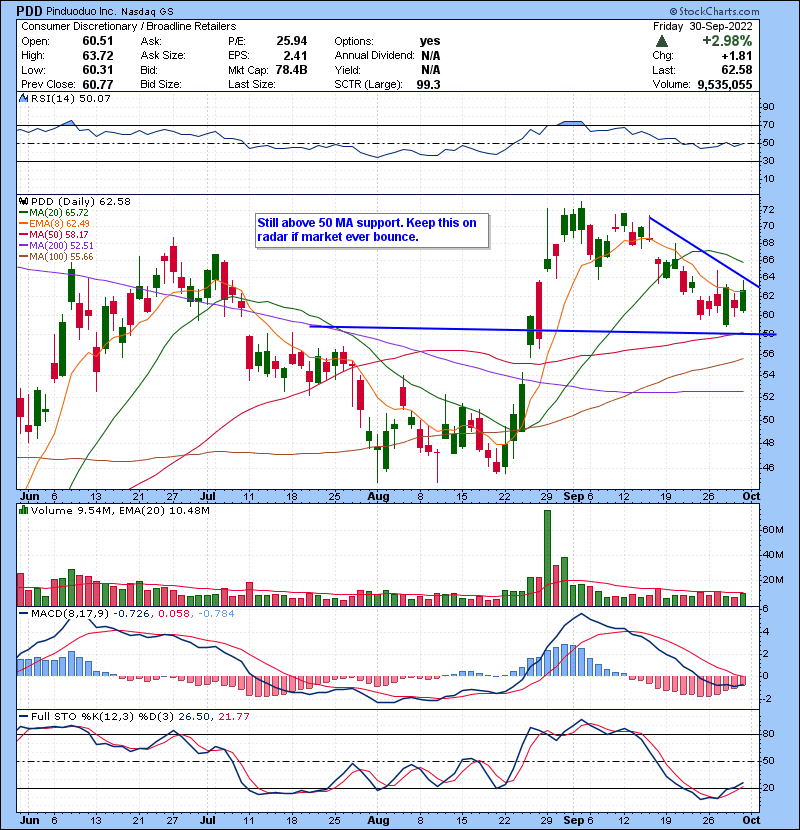Click the EPS value 2.41
The image size is (800, 830).
[x=295, y=55]
